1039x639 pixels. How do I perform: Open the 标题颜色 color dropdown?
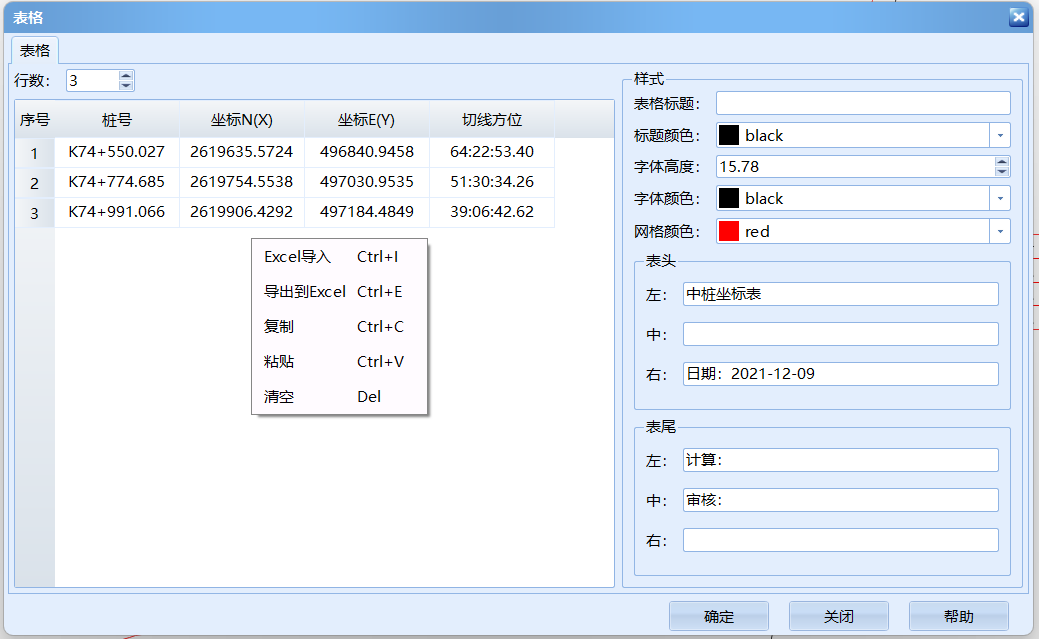(1001, 134)
